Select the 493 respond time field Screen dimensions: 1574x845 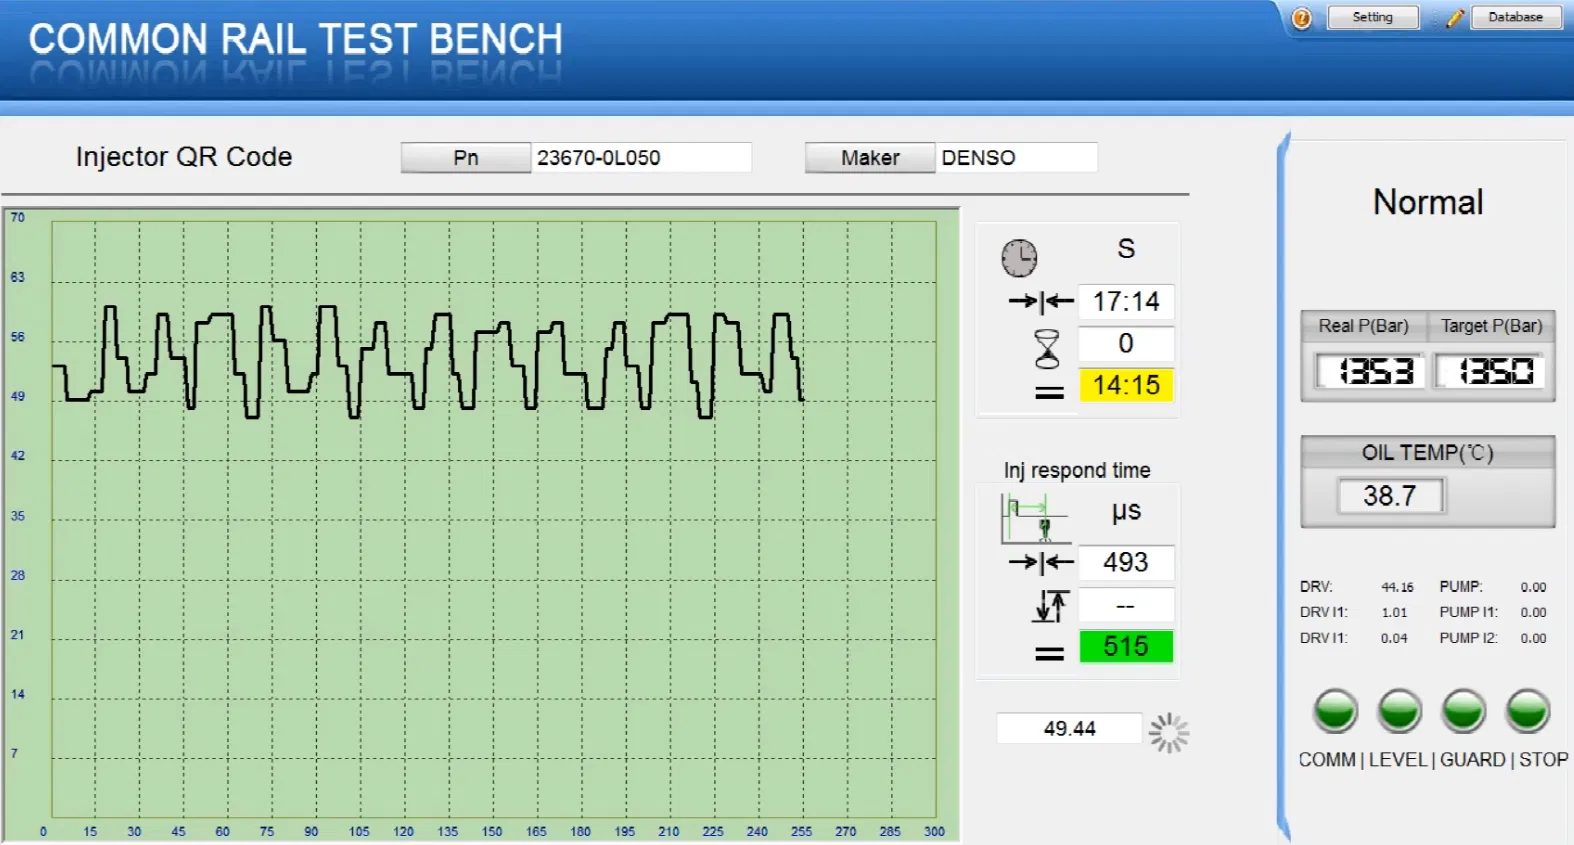1126,562
